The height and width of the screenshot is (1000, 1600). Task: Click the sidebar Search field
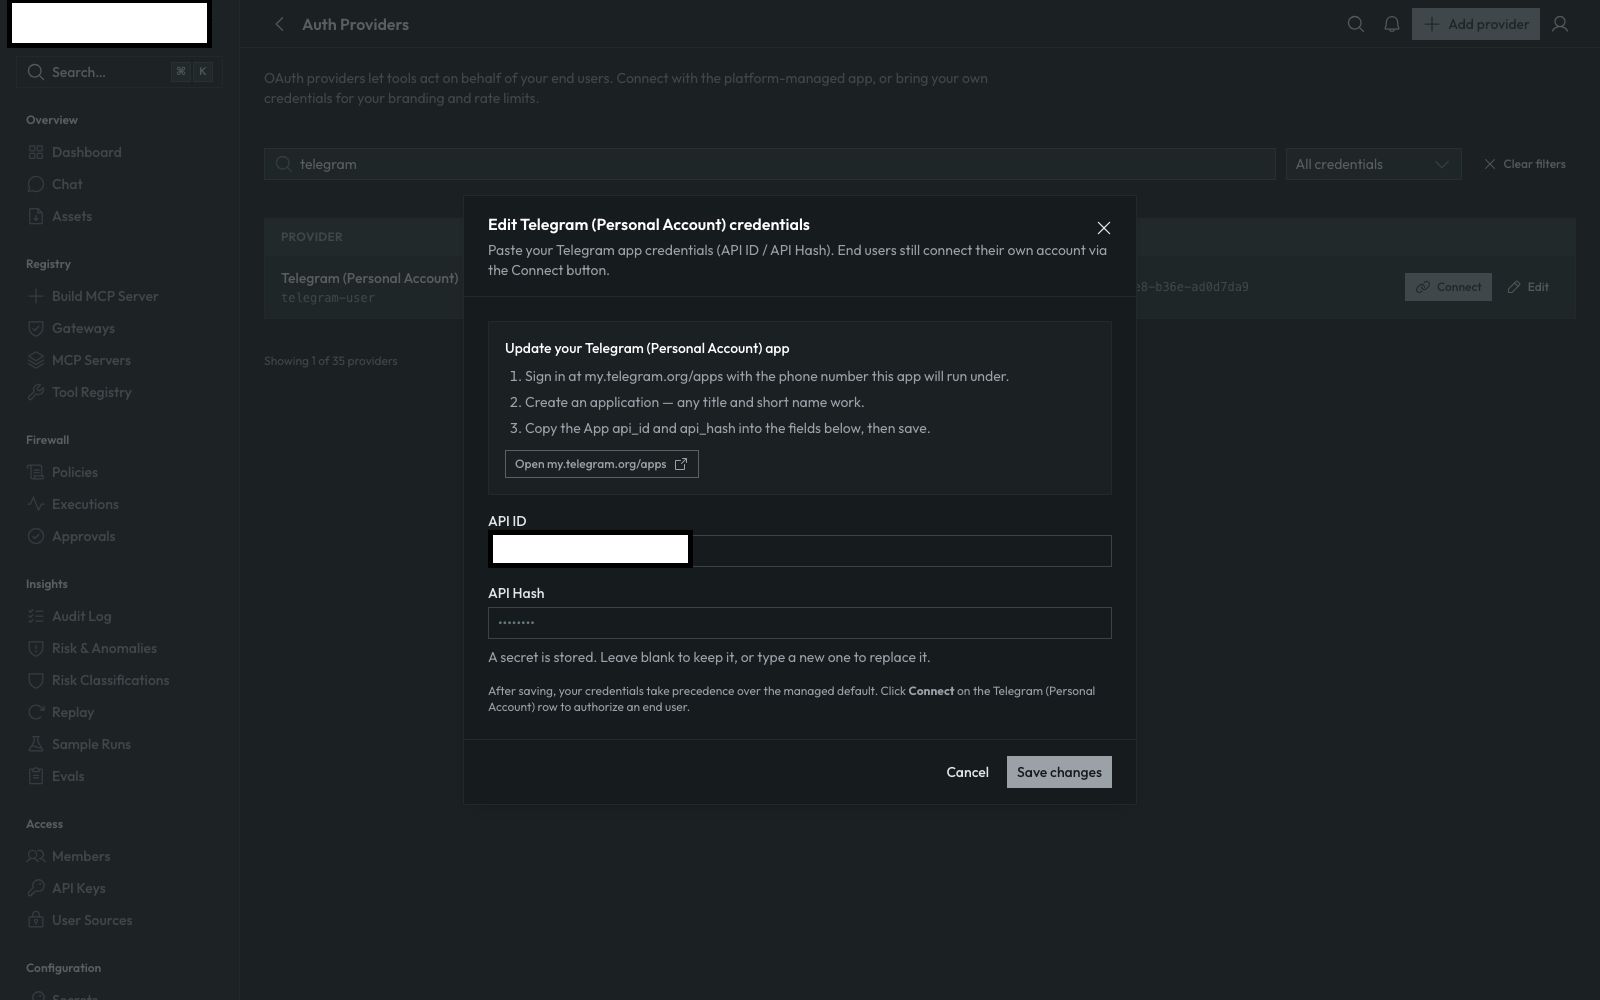[119, 72]
